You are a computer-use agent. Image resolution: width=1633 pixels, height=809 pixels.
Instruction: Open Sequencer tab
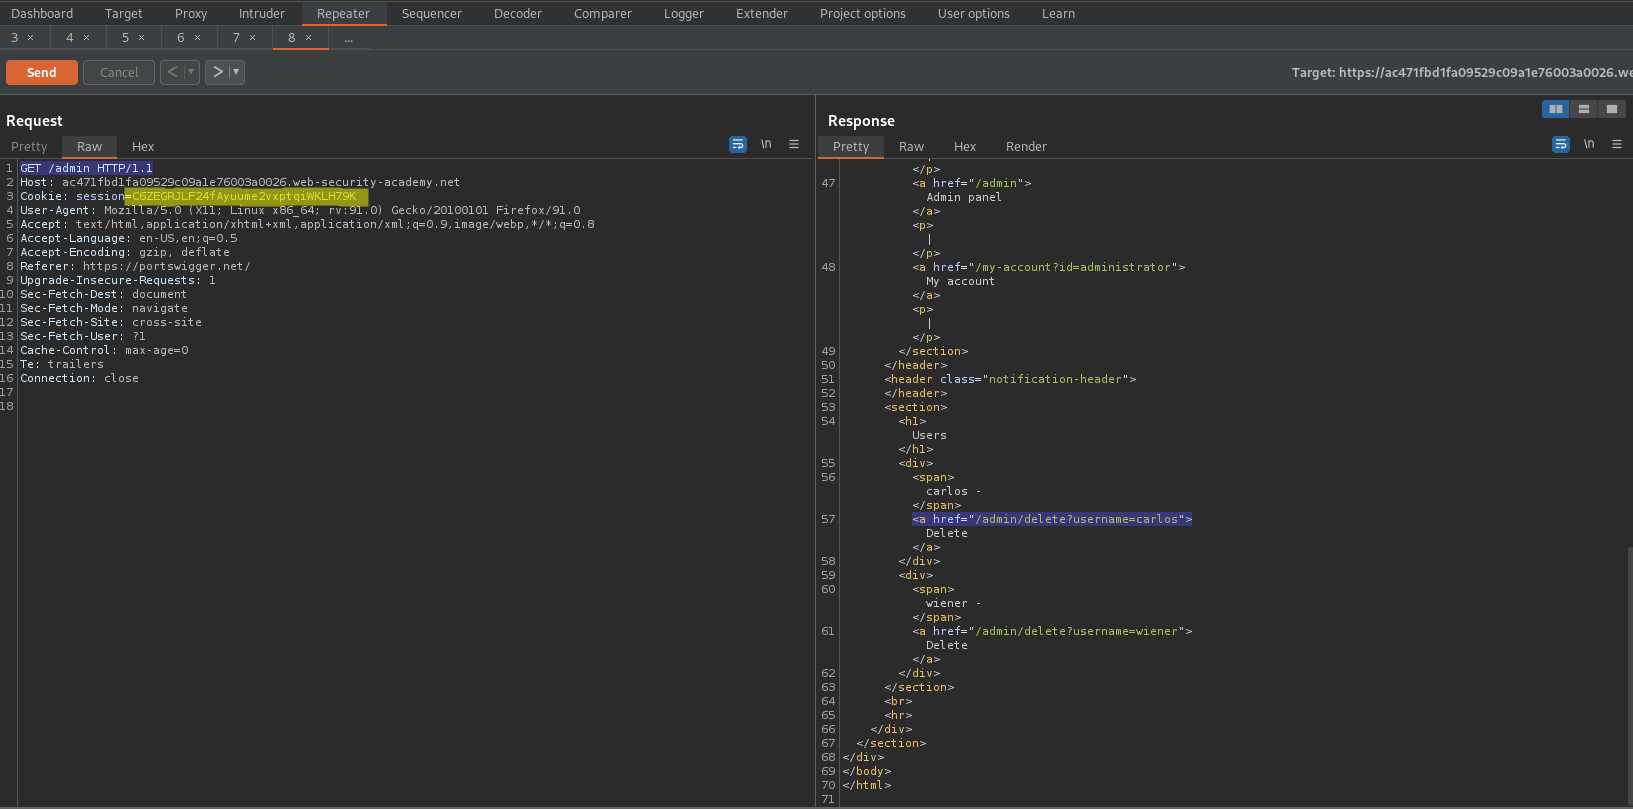(x=432, y=13)
